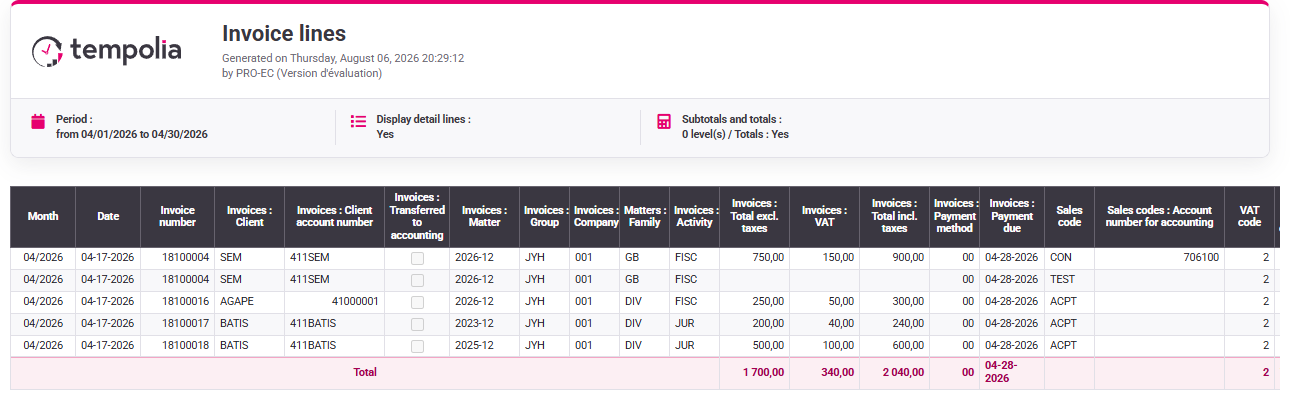Click the Invoices : Client column header

(250, 216)
